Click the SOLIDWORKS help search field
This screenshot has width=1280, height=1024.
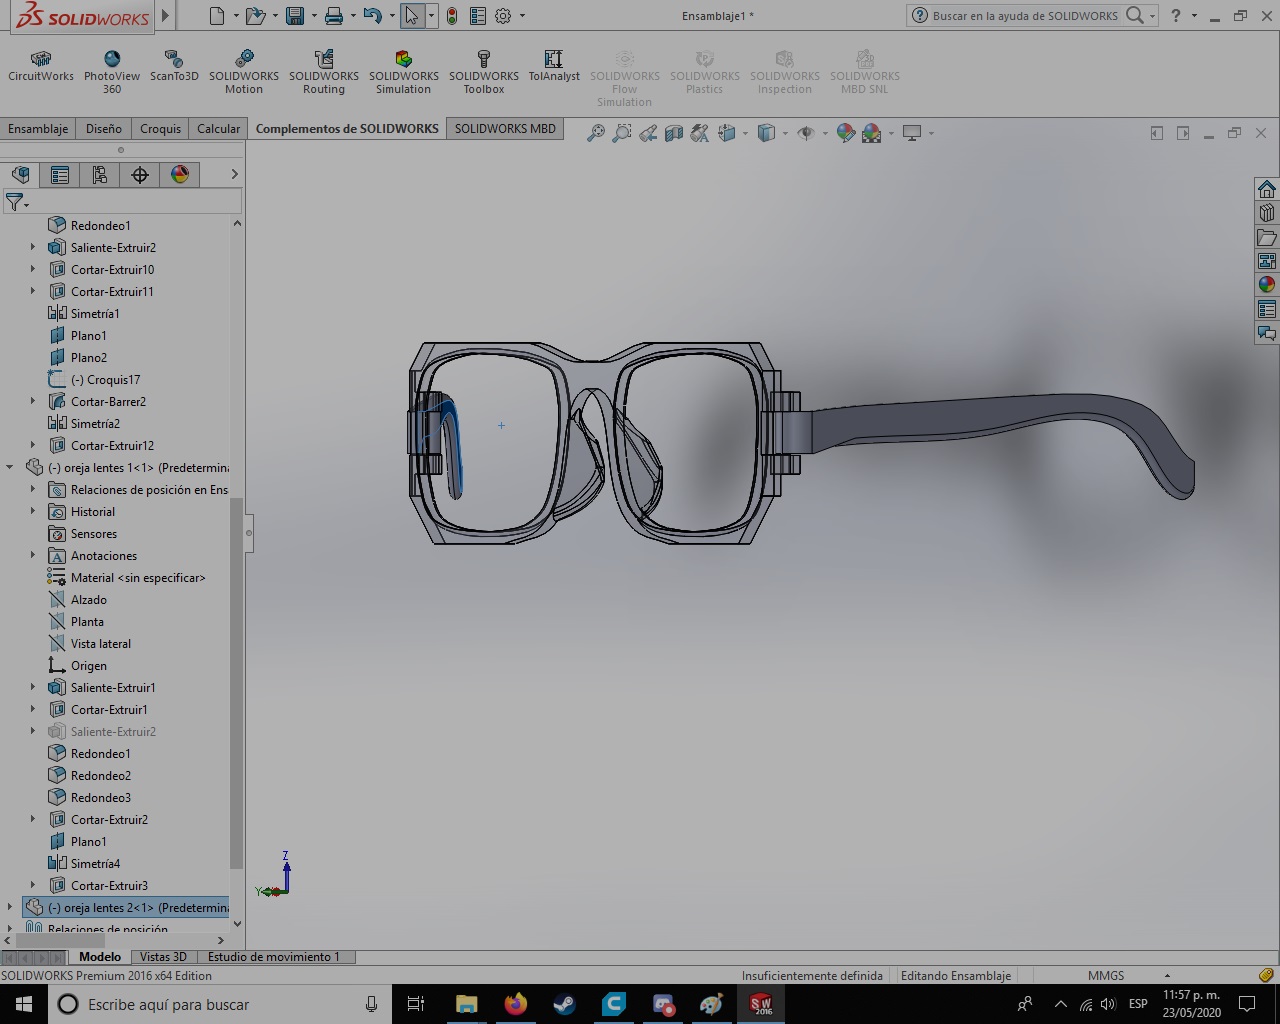click(x=1025, y=16)
